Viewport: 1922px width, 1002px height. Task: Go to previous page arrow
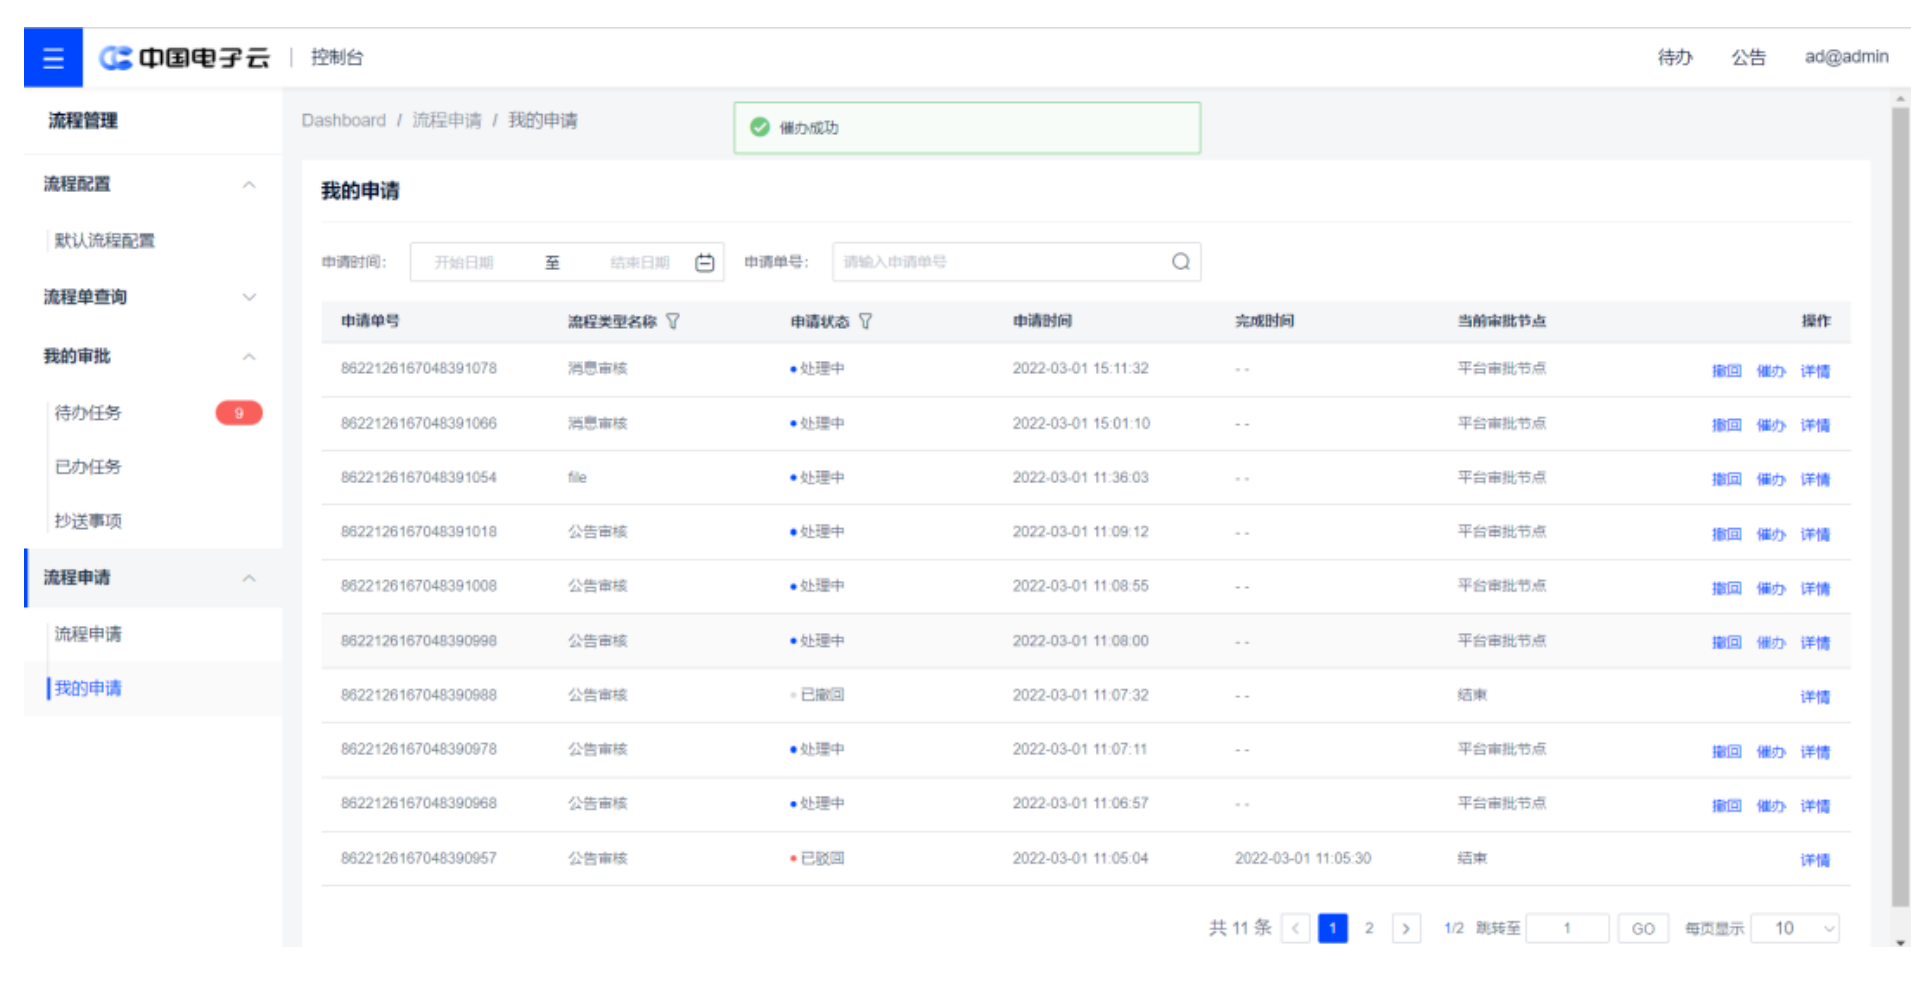coord(1296,929)
